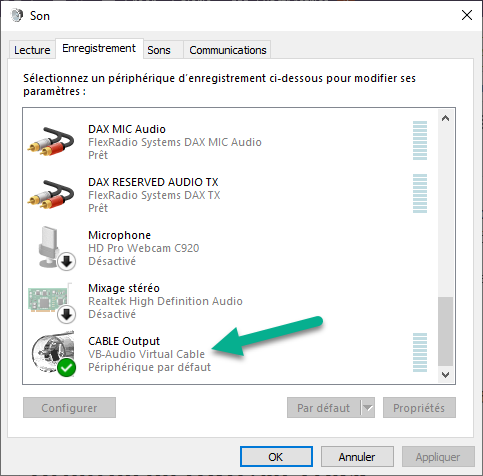Click the Propriétés button
Screen dimensions: 483x476
point(419,407)
